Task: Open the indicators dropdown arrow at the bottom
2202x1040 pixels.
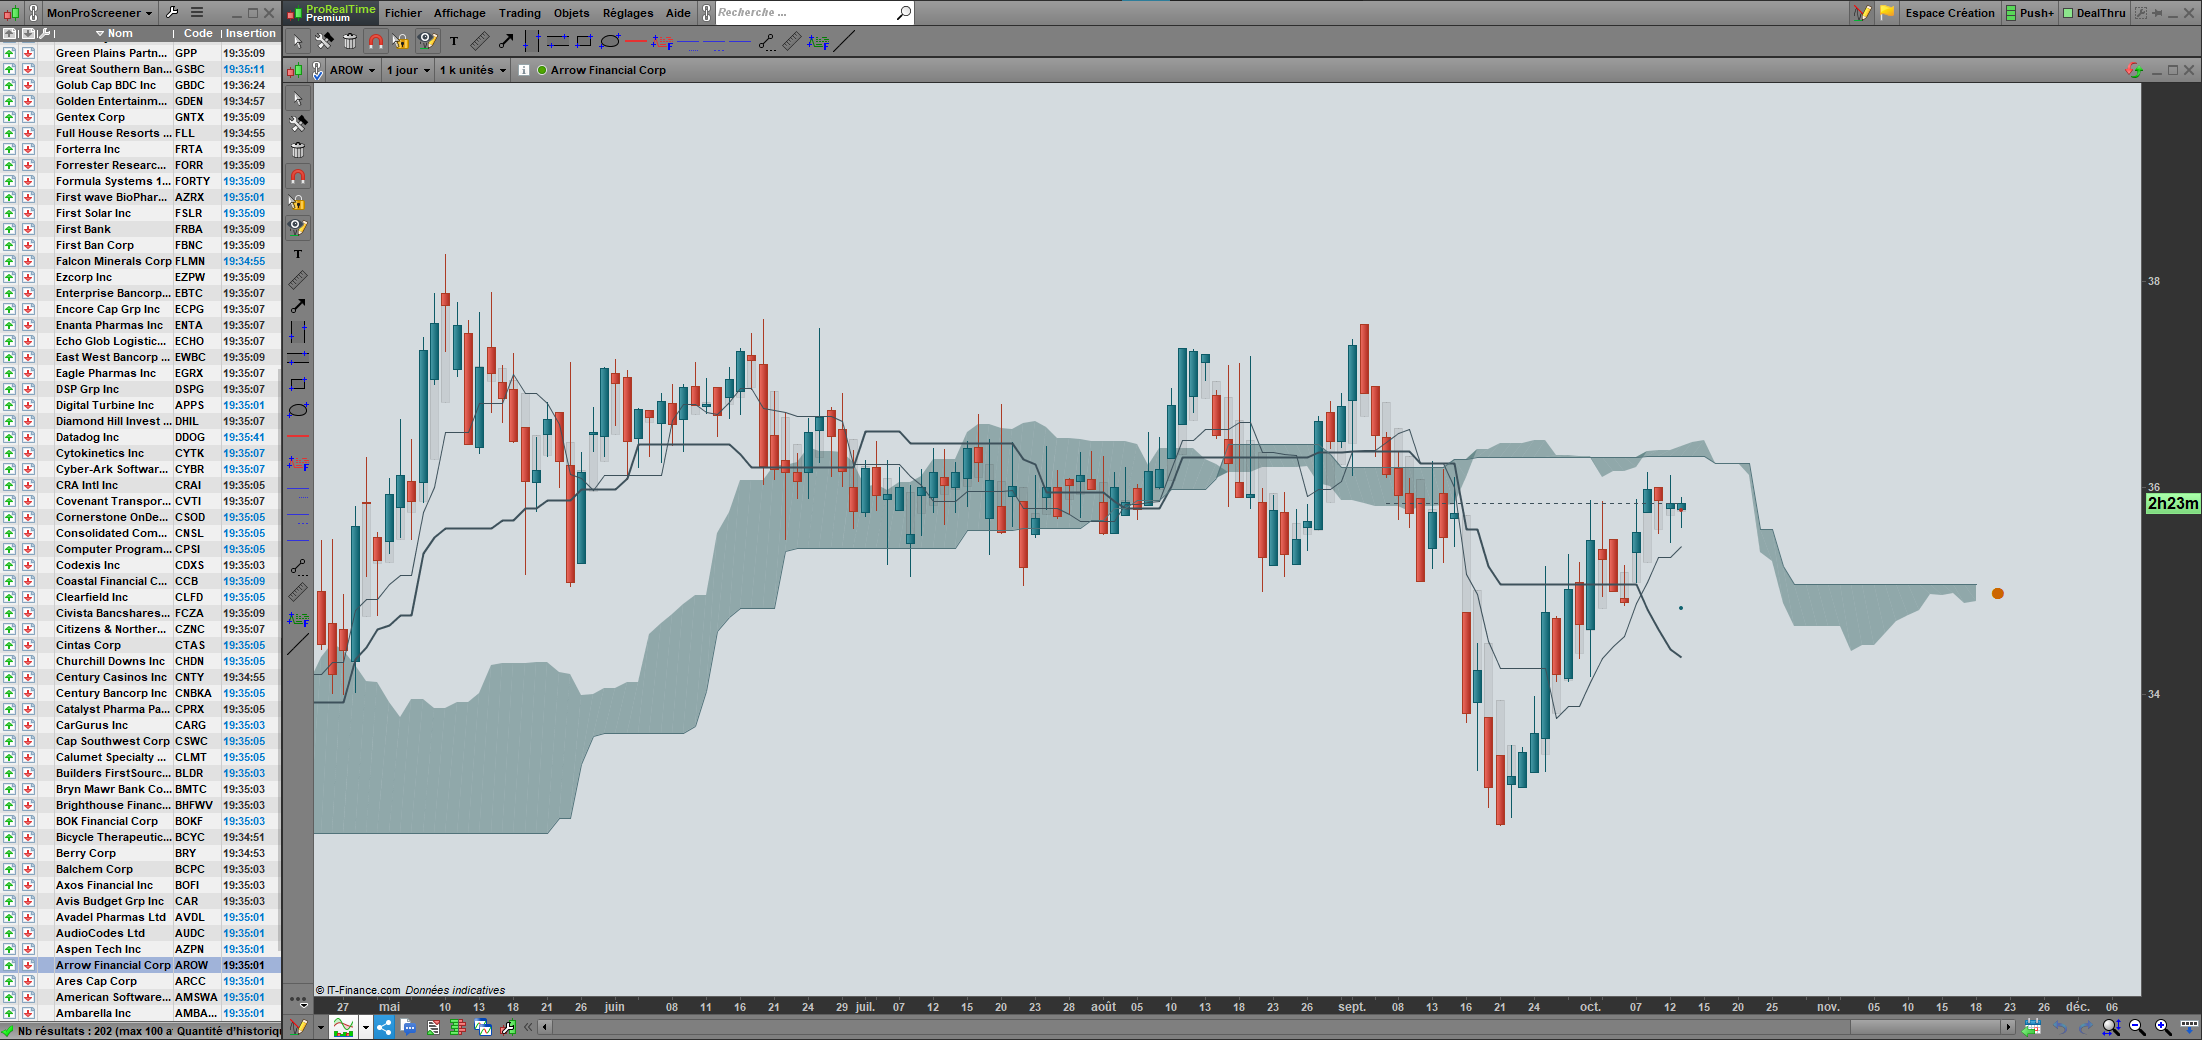Action: tap(366, 1027)
